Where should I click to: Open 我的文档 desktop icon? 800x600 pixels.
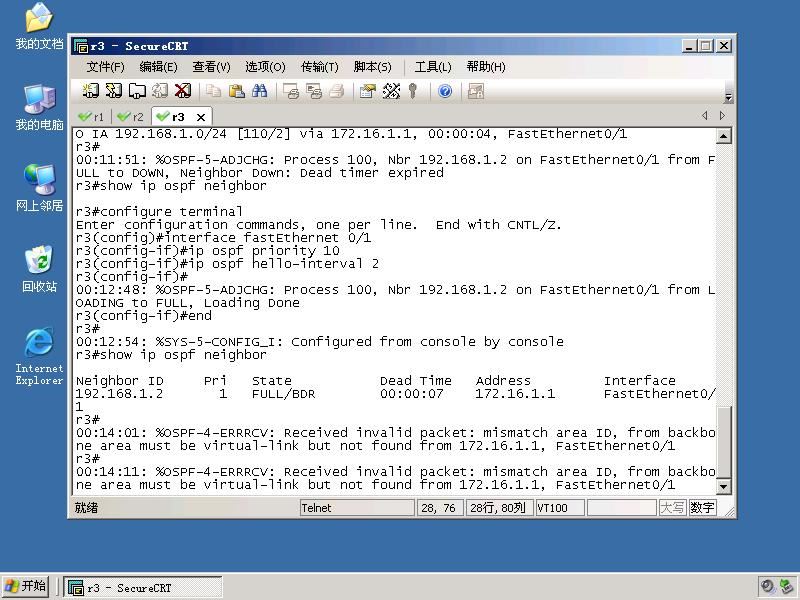[39, 27]
